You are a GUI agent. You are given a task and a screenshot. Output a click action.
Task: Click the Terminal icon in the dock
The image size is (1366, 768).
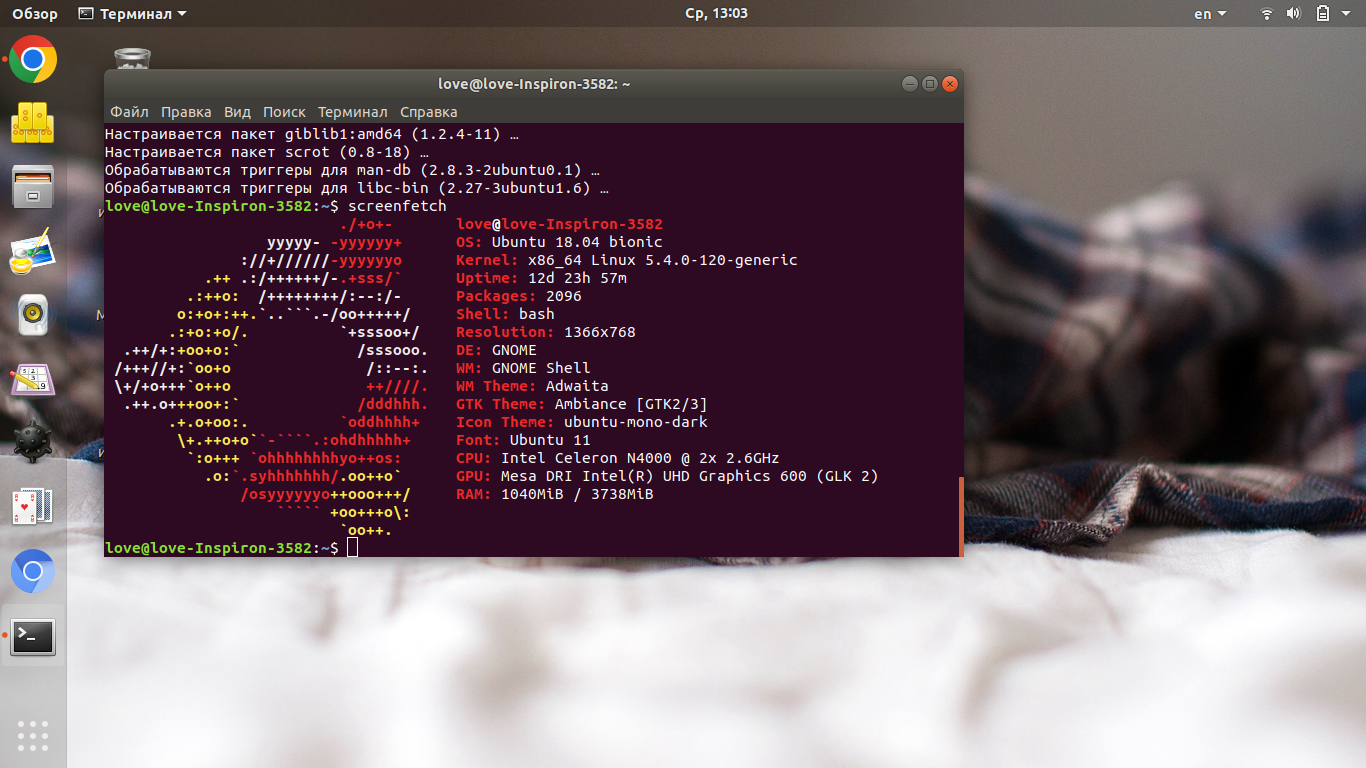(33, 636)
